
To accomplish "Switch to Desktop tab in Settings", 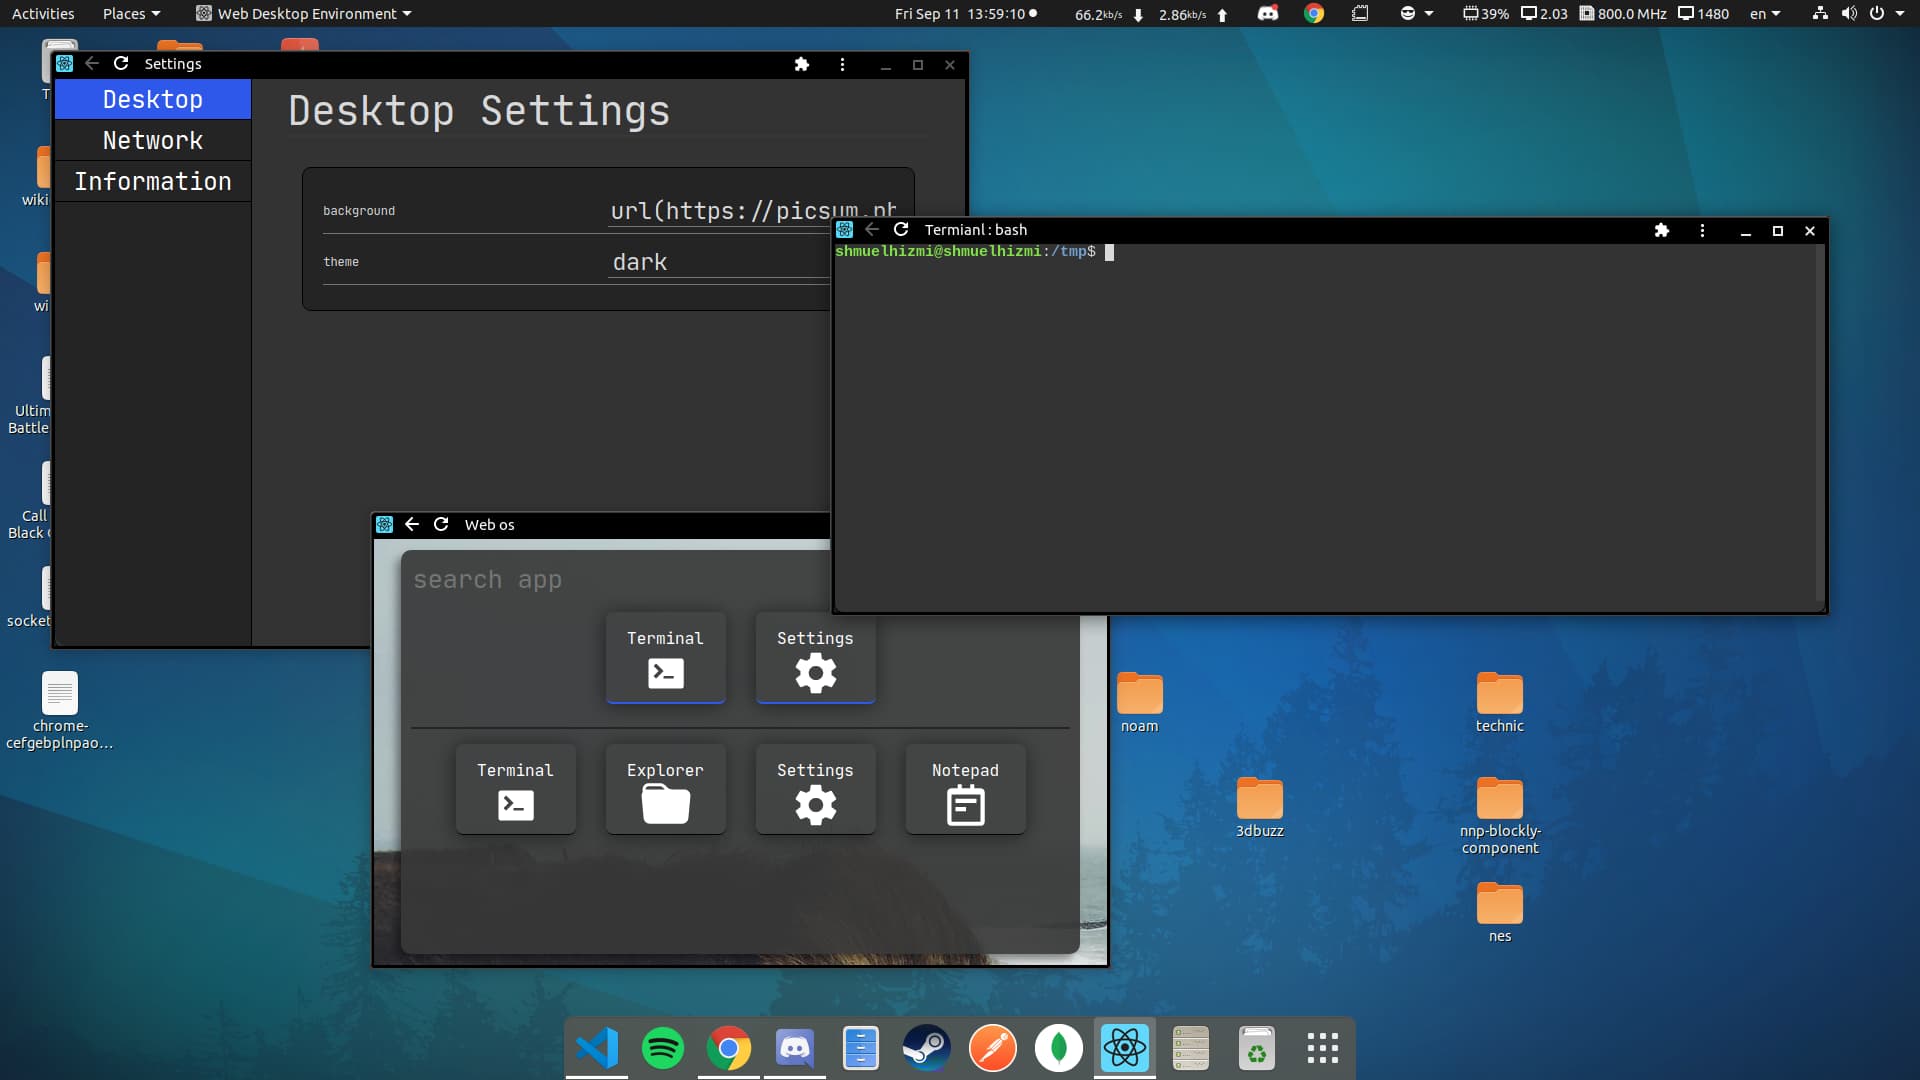I will point(153,100).
